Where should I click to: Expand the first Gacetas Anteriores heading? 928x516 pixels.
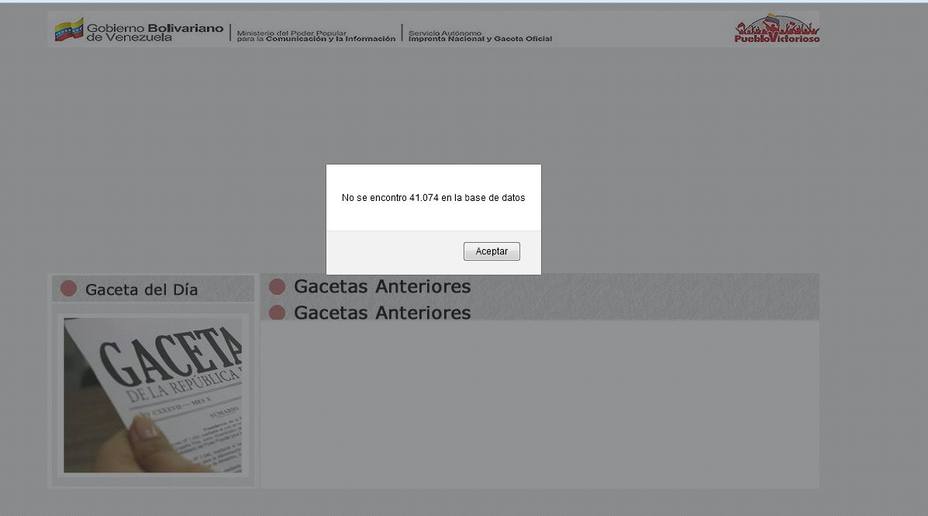382,287
